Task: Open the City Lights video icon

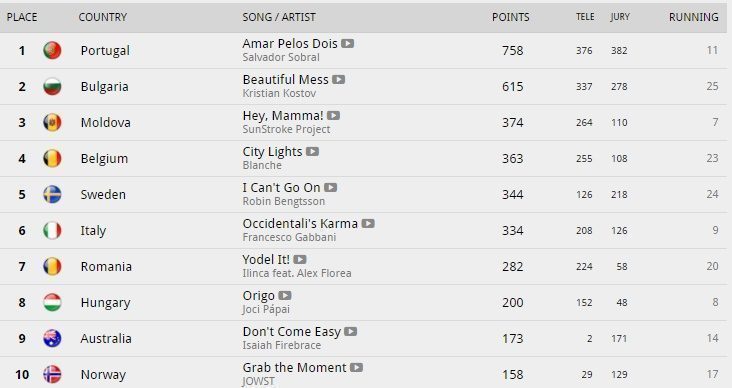Action: [312, 151]
